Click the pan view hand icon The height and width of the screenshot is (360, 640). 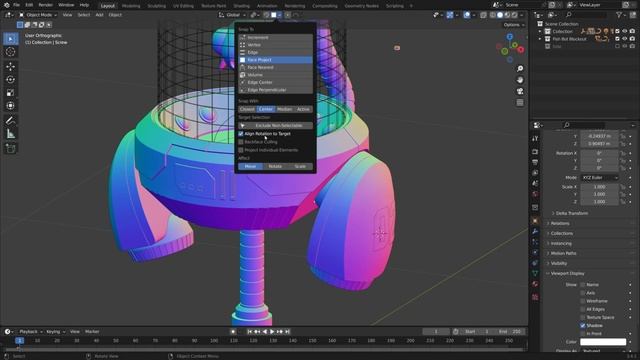pyautogui.click(x=520, y=80)
